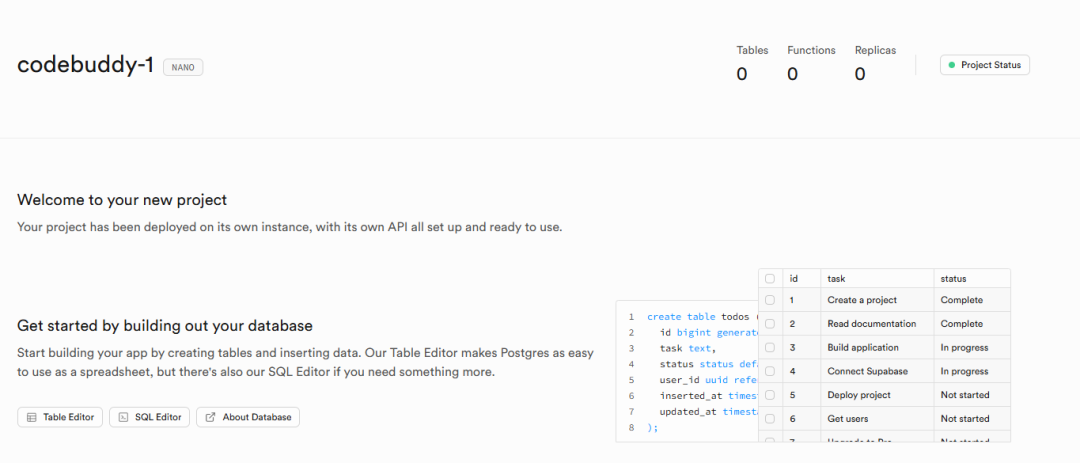Viewport: 1080px width, 463px height.
Task: Click the status column header
Action: click(x=954, y=278)
